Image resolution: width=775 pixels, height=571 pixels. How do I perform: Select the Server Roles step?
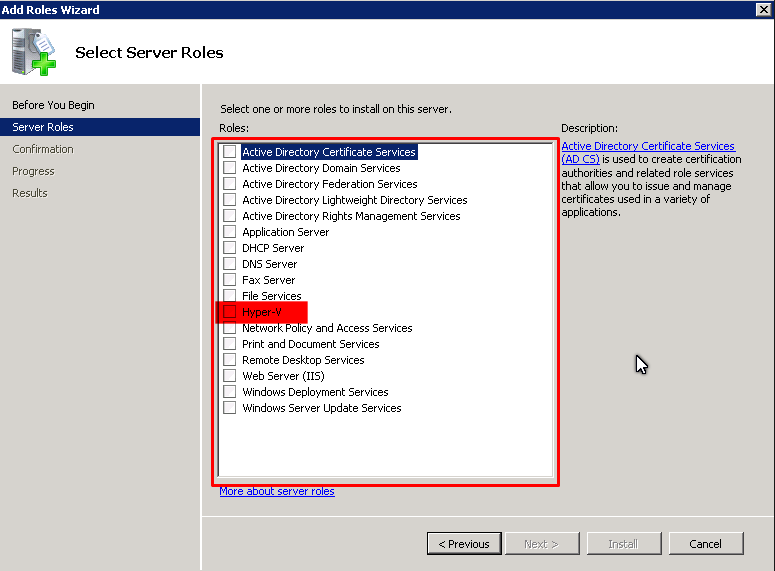point(100,127)
